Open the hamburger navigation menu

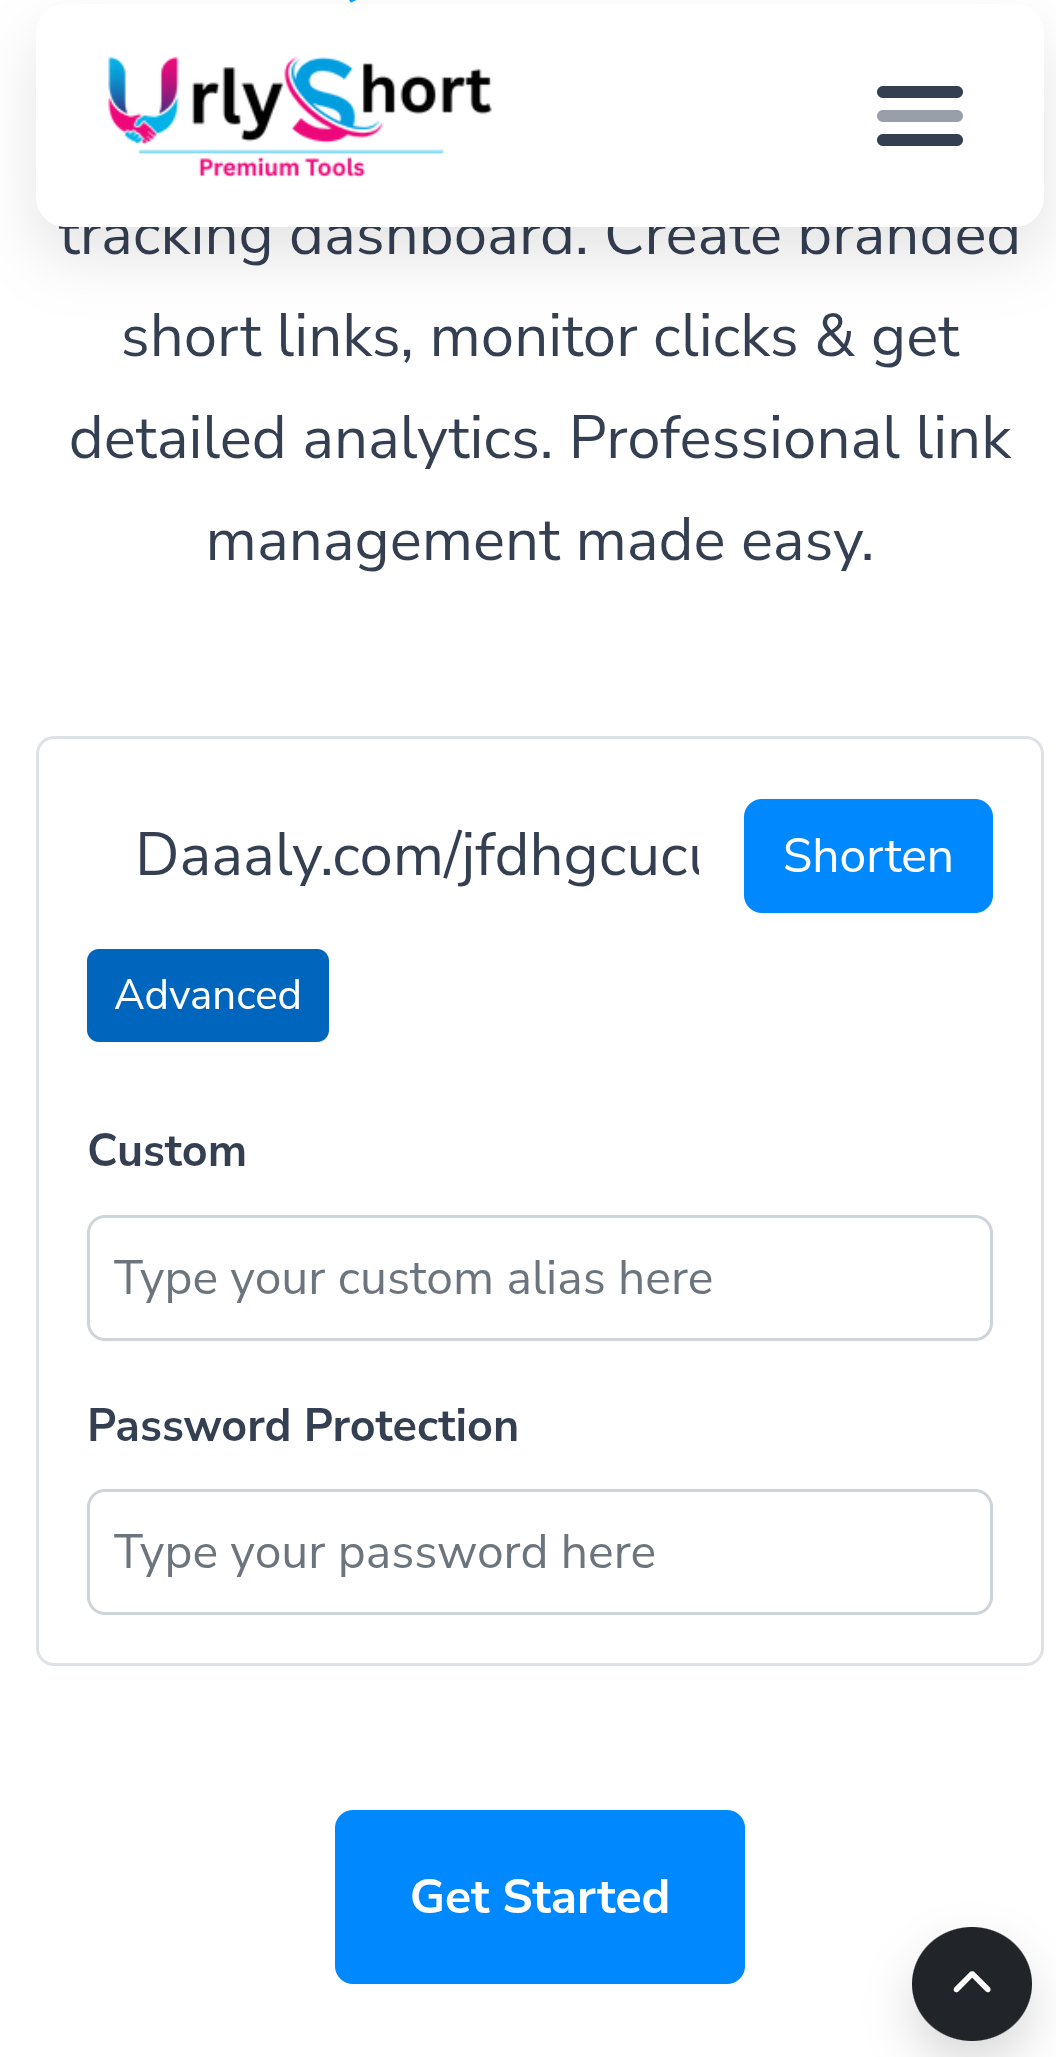tap(919, 116)
